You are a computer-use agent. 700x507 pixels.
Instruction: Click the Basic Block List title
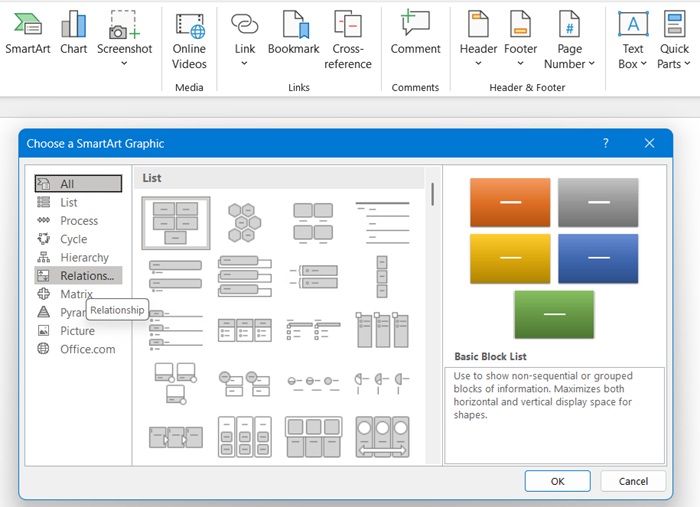coord(490,356)
